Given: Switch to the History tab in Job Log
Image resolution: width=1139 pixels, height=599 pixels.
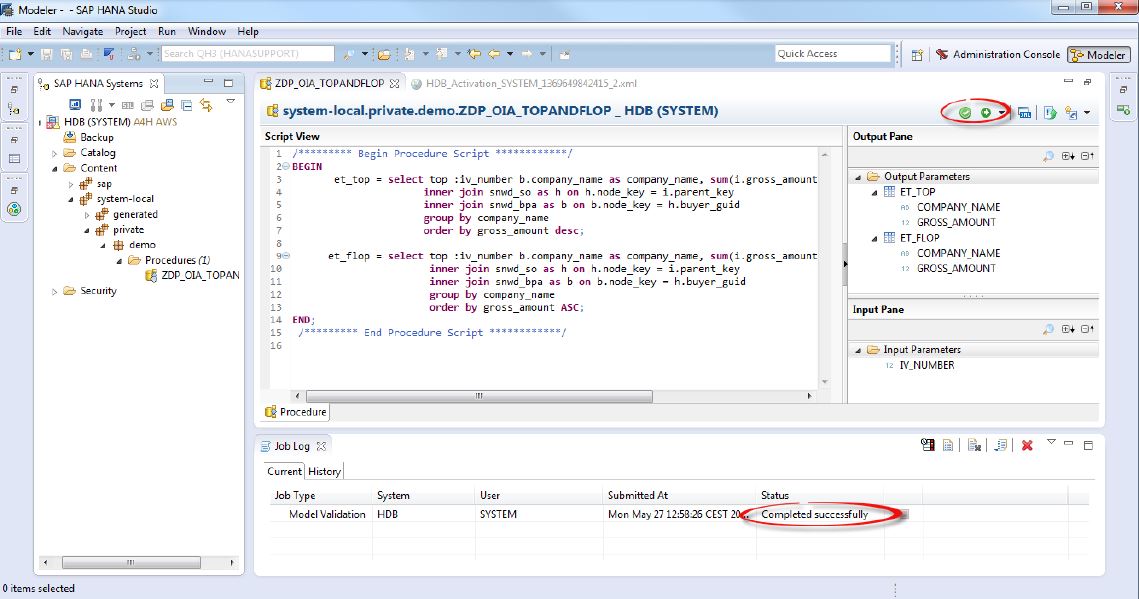Looking at the screenshot, I should click(x=324, y=470).
